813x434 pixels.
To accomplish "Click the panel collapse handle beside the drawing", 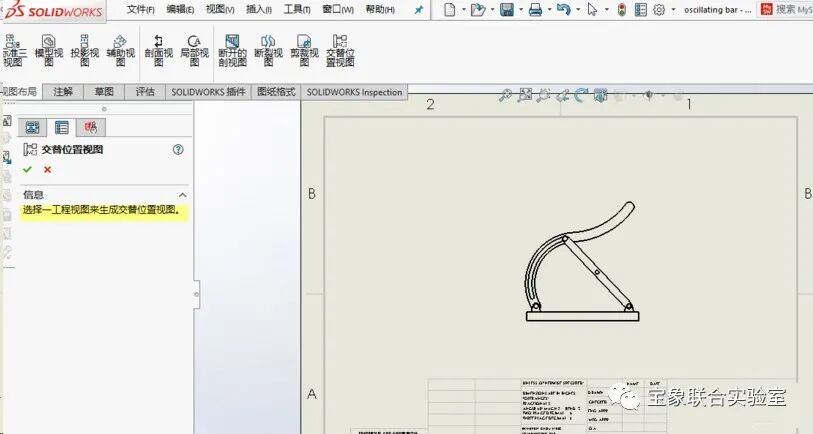I will tap(197, 295).
